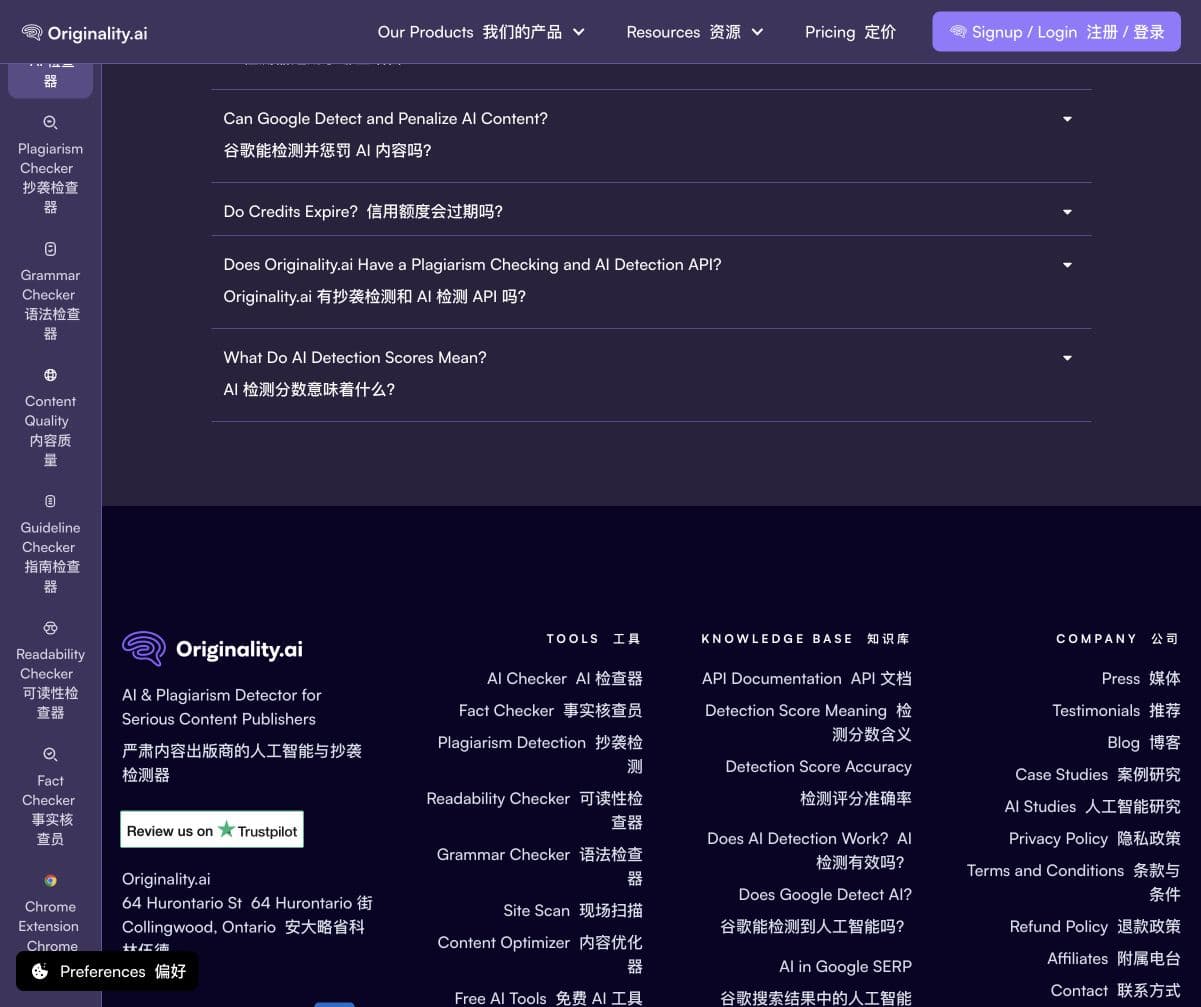The image size is (1201, 1007).
Task: Click the cookie icon in Preferences
Action: tap(40, 971)
